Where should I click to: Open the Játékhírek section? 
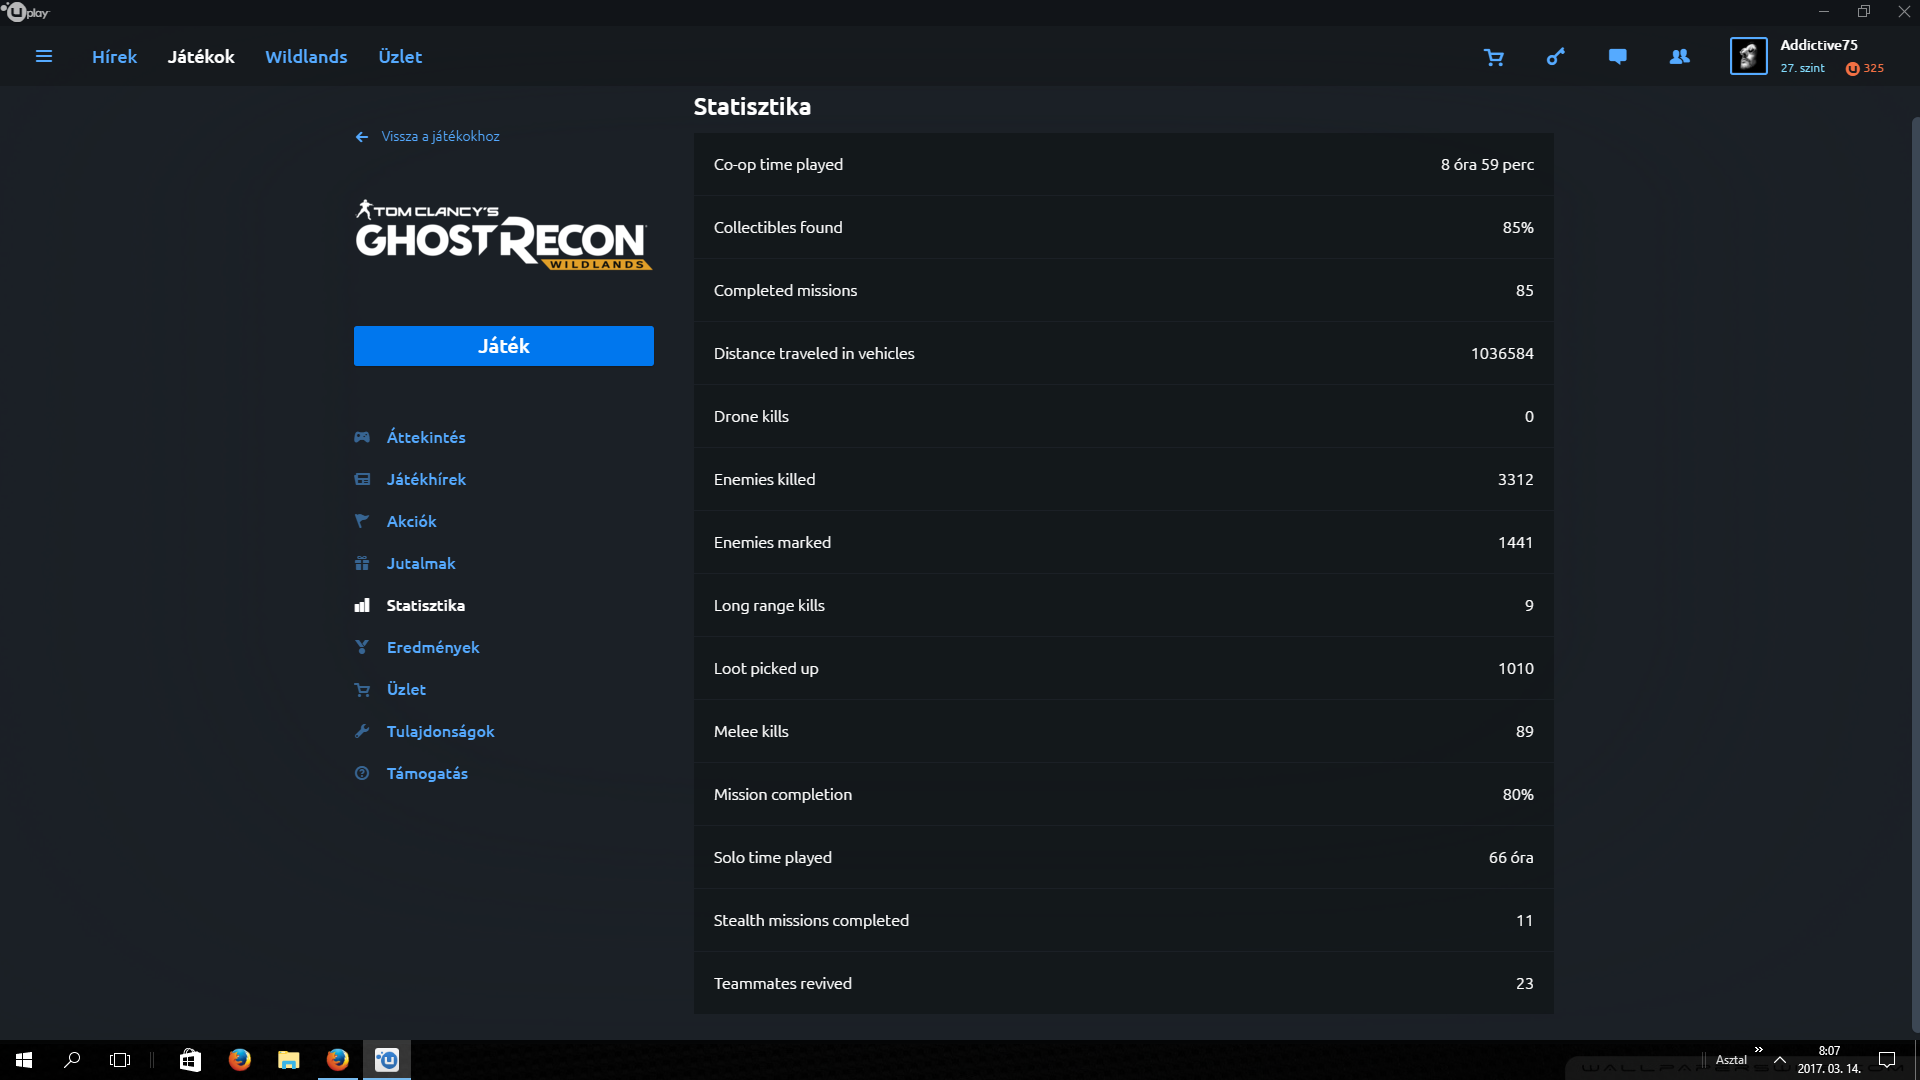pyautogui.click(x=426, y=479)
